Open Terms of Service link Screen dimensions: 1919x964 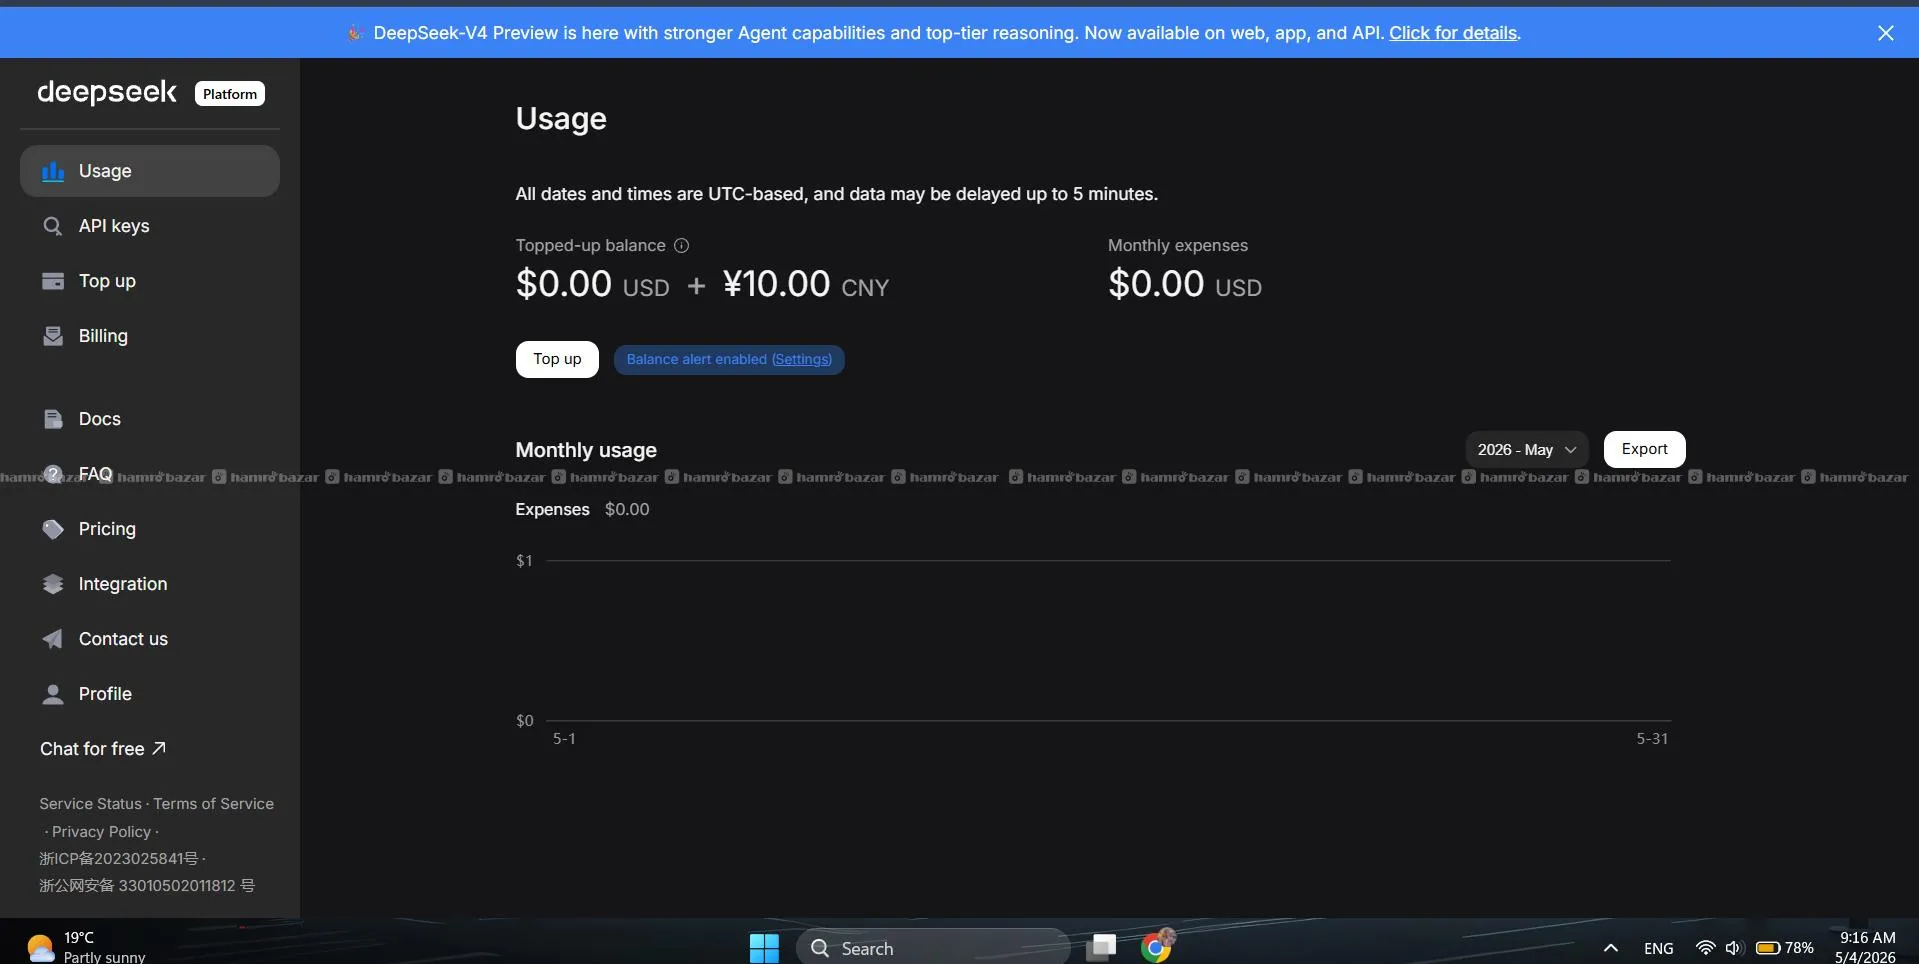point(213,804)
